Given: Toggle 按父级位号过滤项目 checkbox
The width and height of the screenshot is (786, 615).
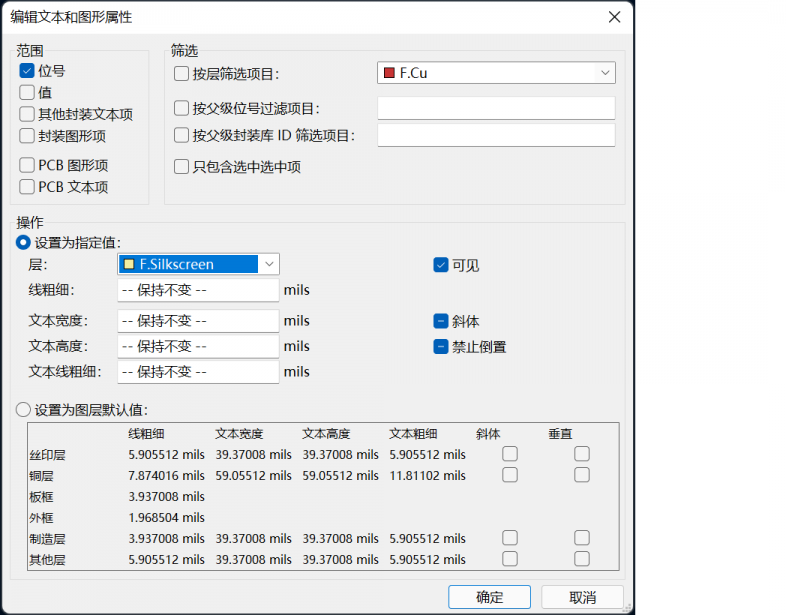Looking at the screenshot, I should click(181, 108).
